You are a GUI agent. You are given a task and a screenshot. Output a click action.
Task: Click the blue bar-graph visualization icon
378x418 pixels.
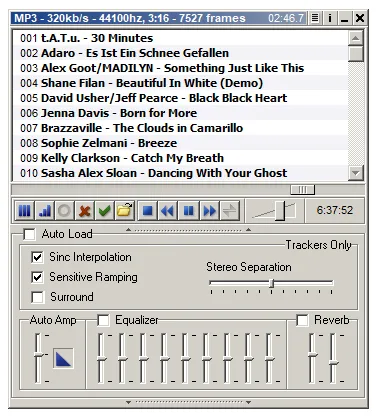pos(45,211)
